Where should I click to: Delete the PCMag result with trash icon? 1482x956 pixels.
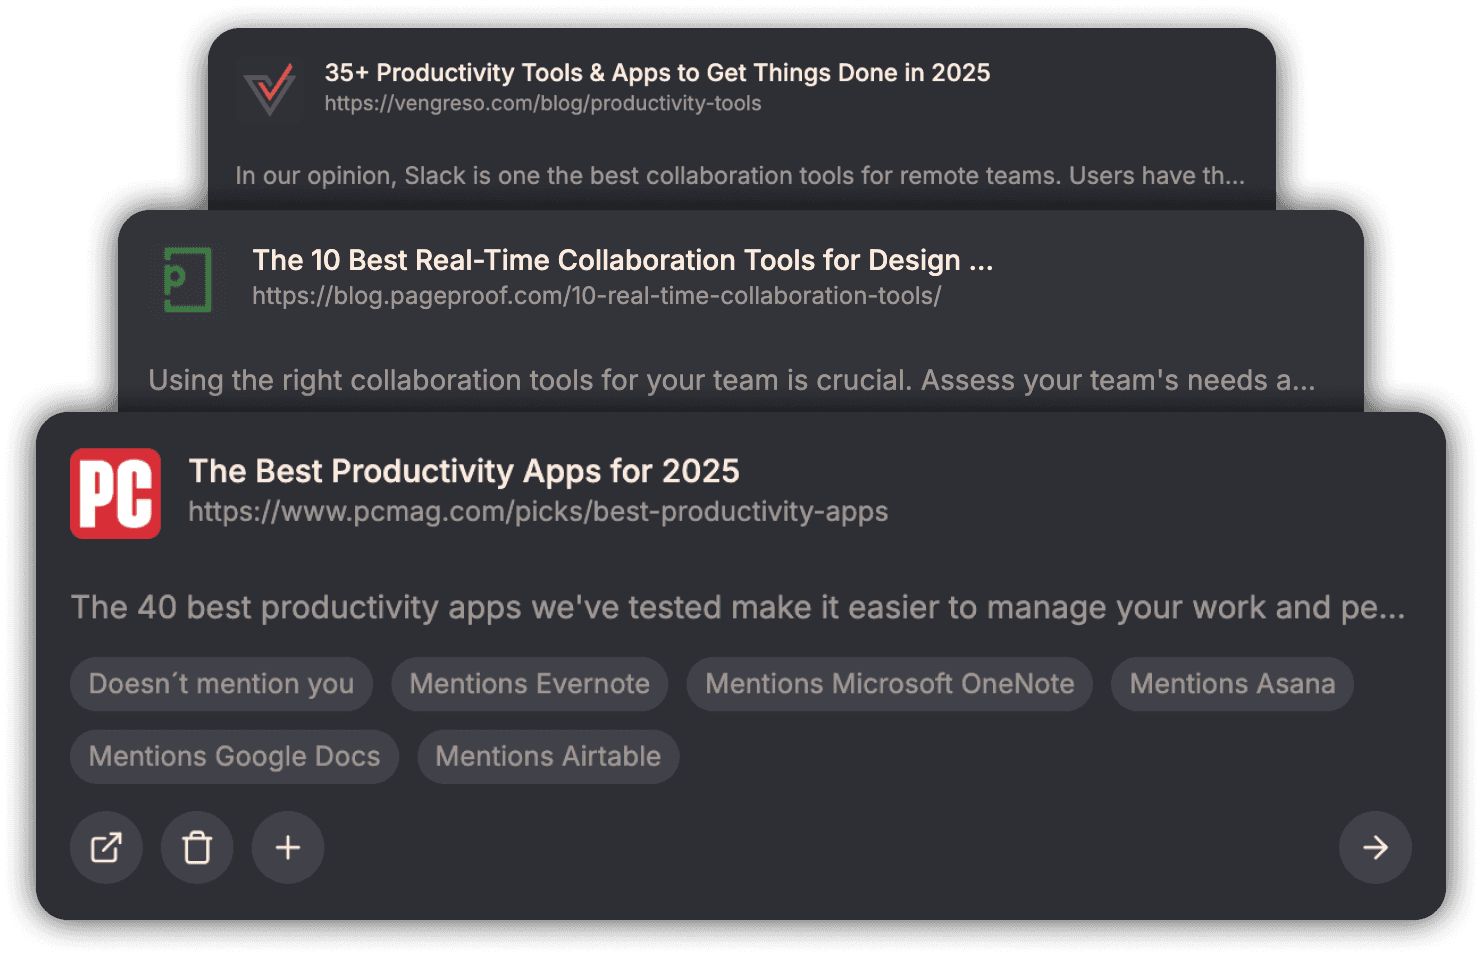(x=197, y=847)
